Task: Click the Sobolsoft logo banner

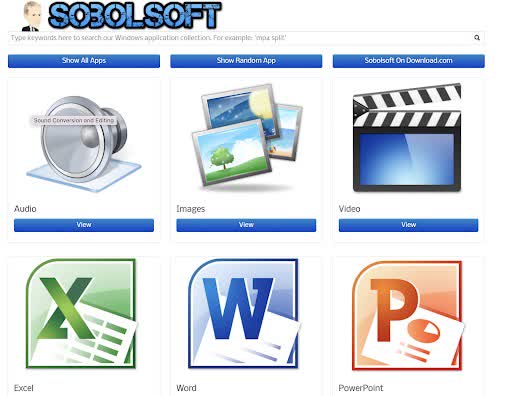Action: pyautogui.click(x=135, y=16)
